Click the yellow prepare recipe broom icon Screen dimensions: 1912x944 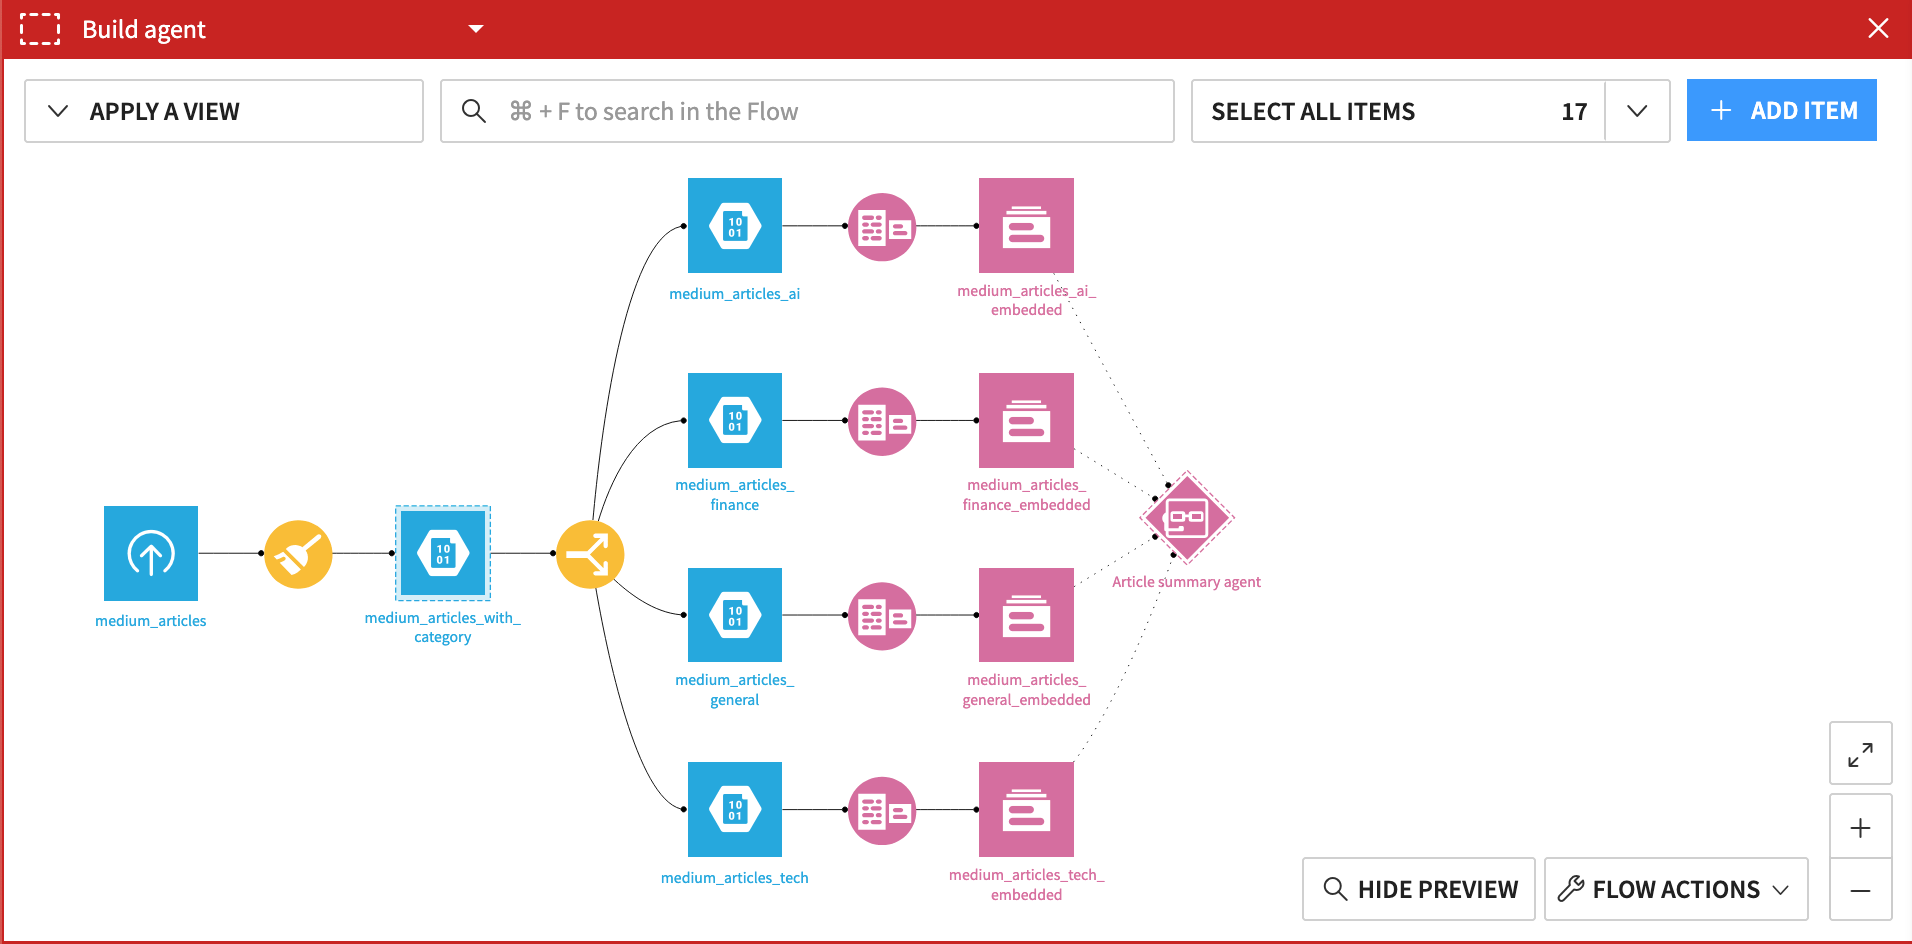(298, 553)
